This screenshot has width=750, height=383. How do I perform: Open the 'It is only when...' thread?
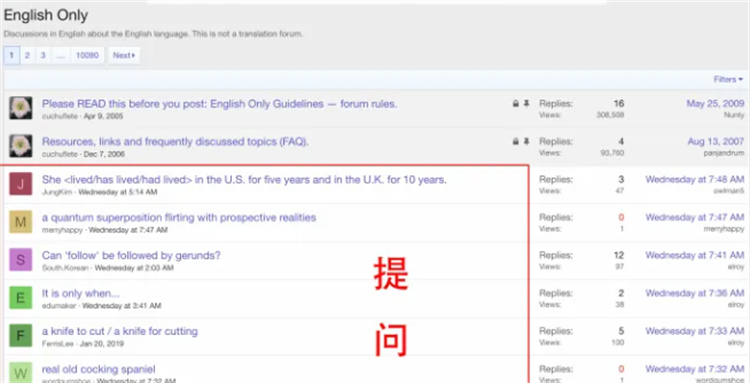[81, 294]
